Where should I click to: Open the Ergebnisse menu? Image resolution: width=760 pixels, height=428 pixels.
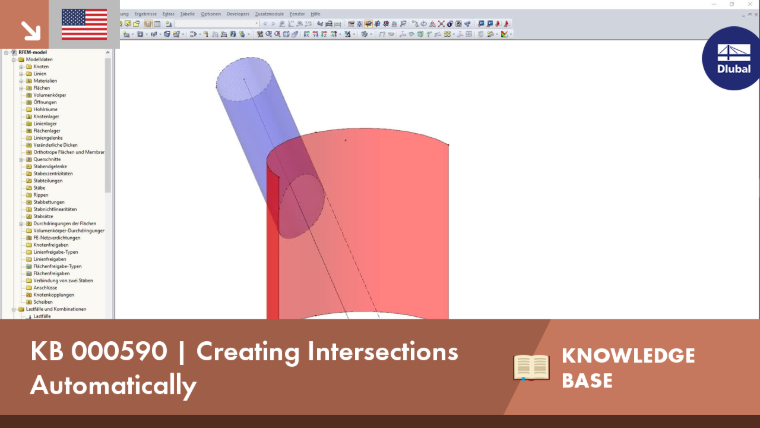[145, 14]
